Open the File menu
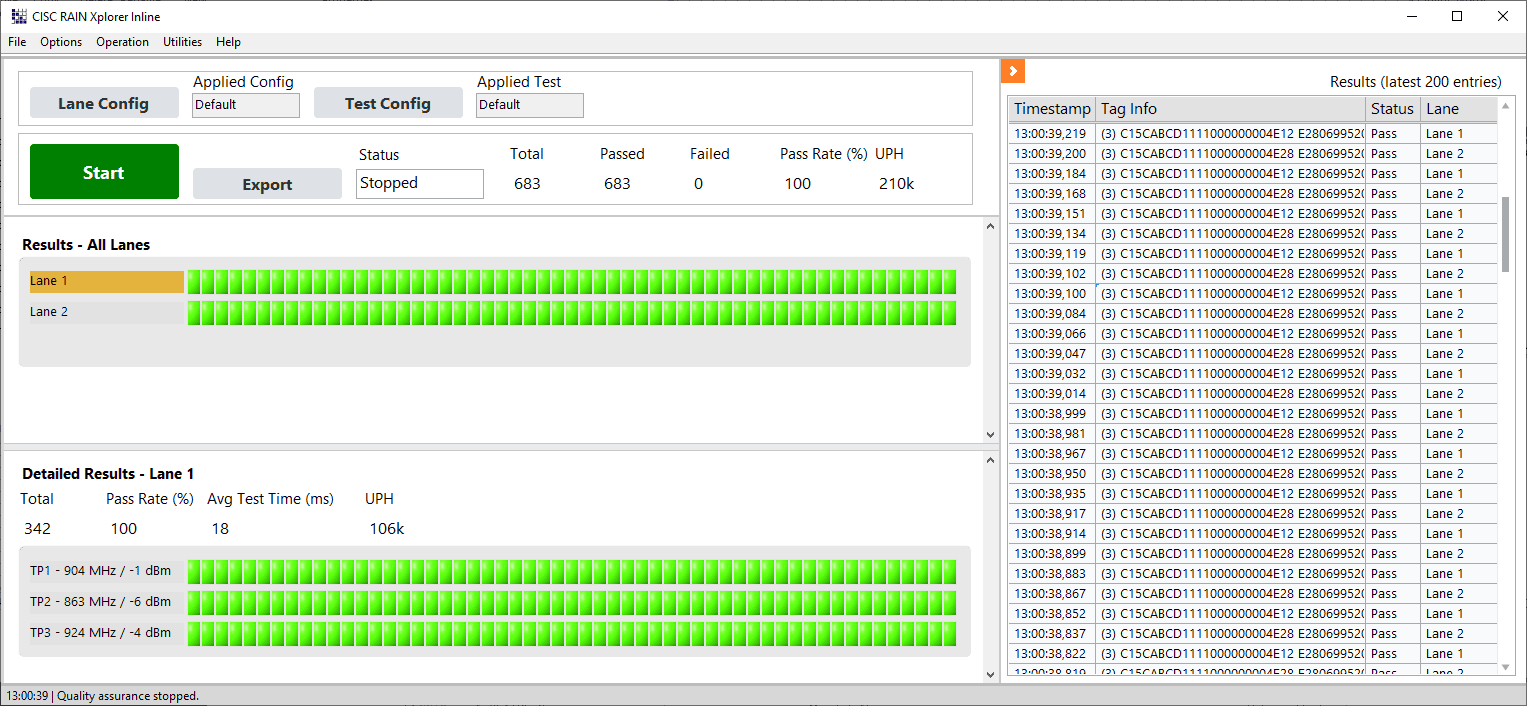The width and height of the screenshot is (1527, 706). 17,42
